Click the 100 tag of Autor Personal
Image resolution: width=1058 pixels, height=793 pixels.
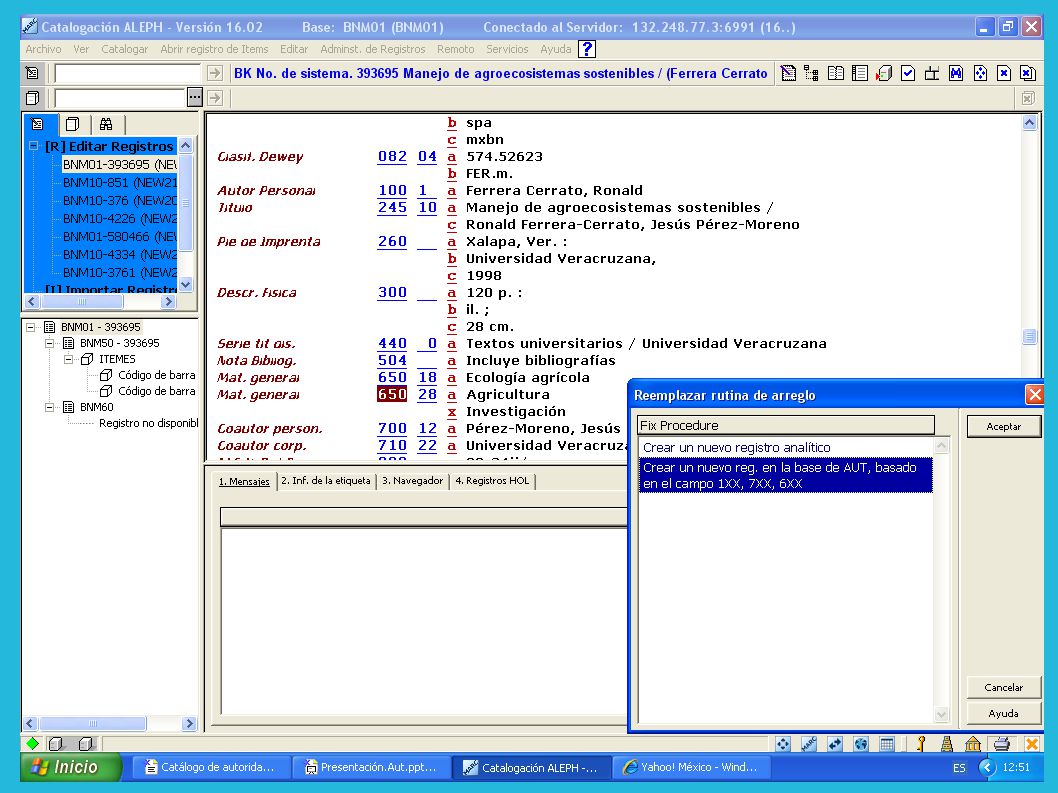click(x=392, y=191)
